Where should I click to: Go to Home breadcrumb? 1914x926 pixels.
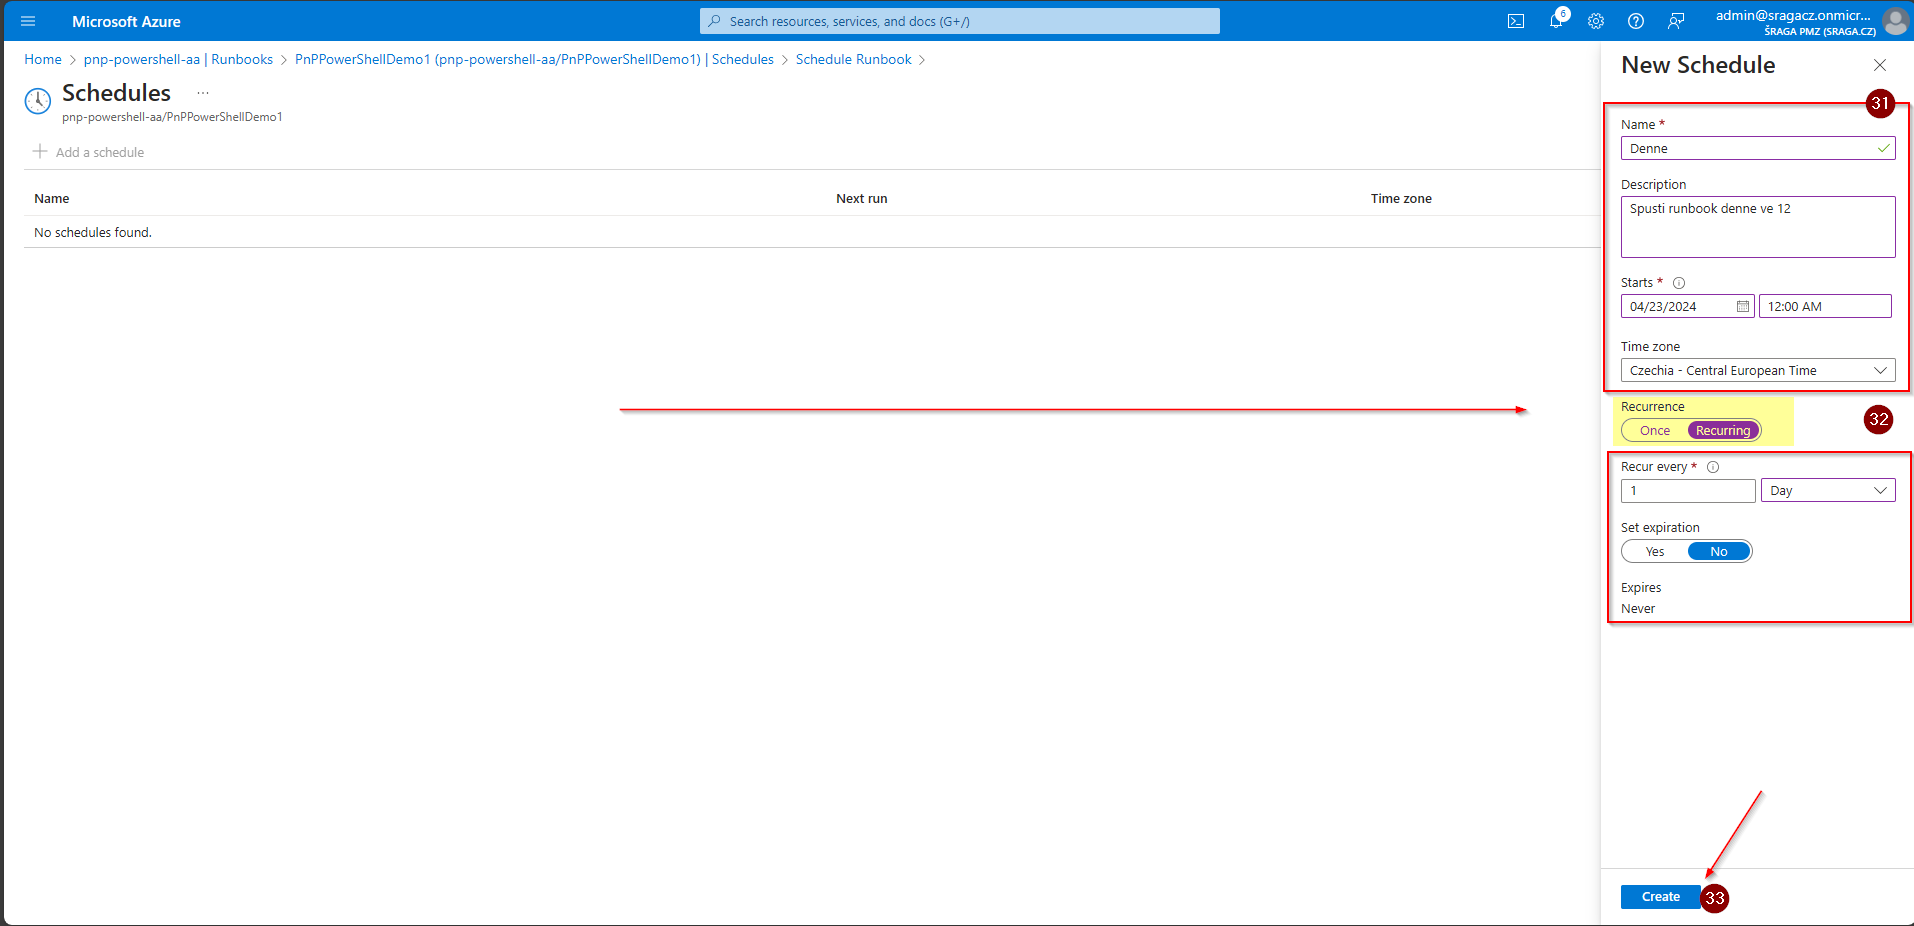(43, 59)
